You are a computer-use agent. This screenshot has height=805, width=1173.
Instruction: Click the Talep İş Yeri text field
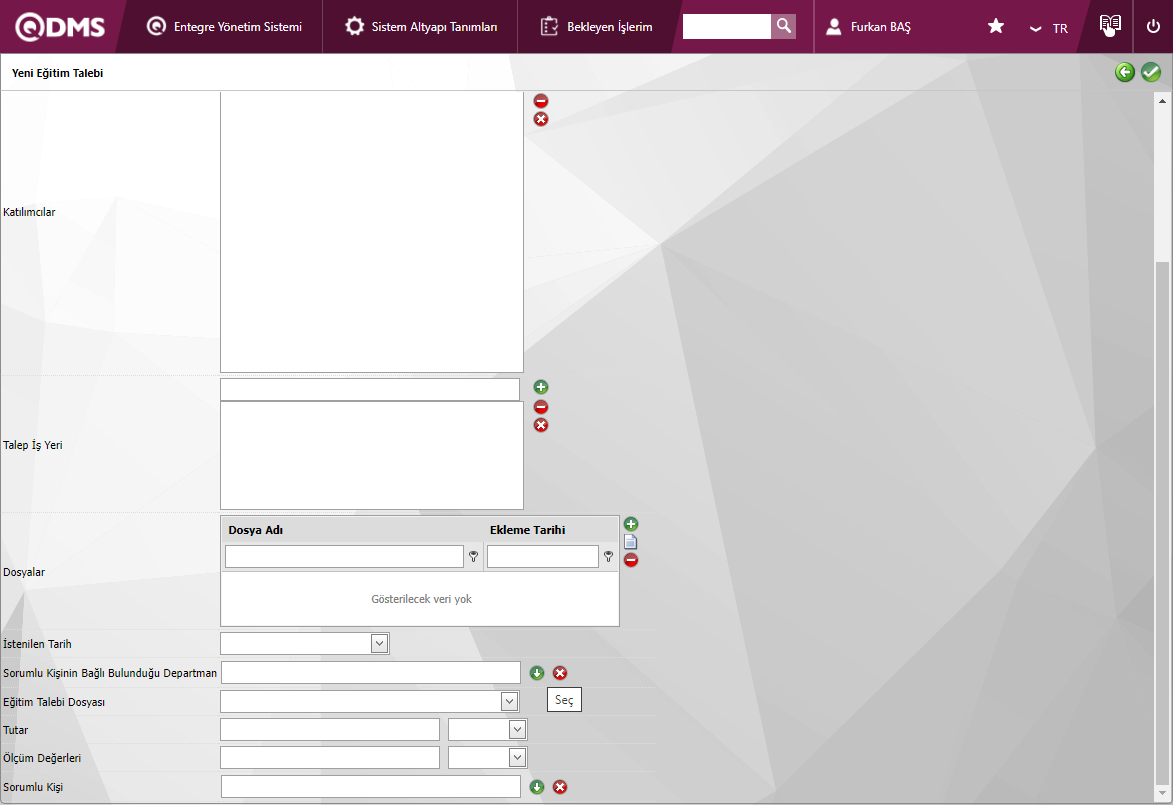370,389
